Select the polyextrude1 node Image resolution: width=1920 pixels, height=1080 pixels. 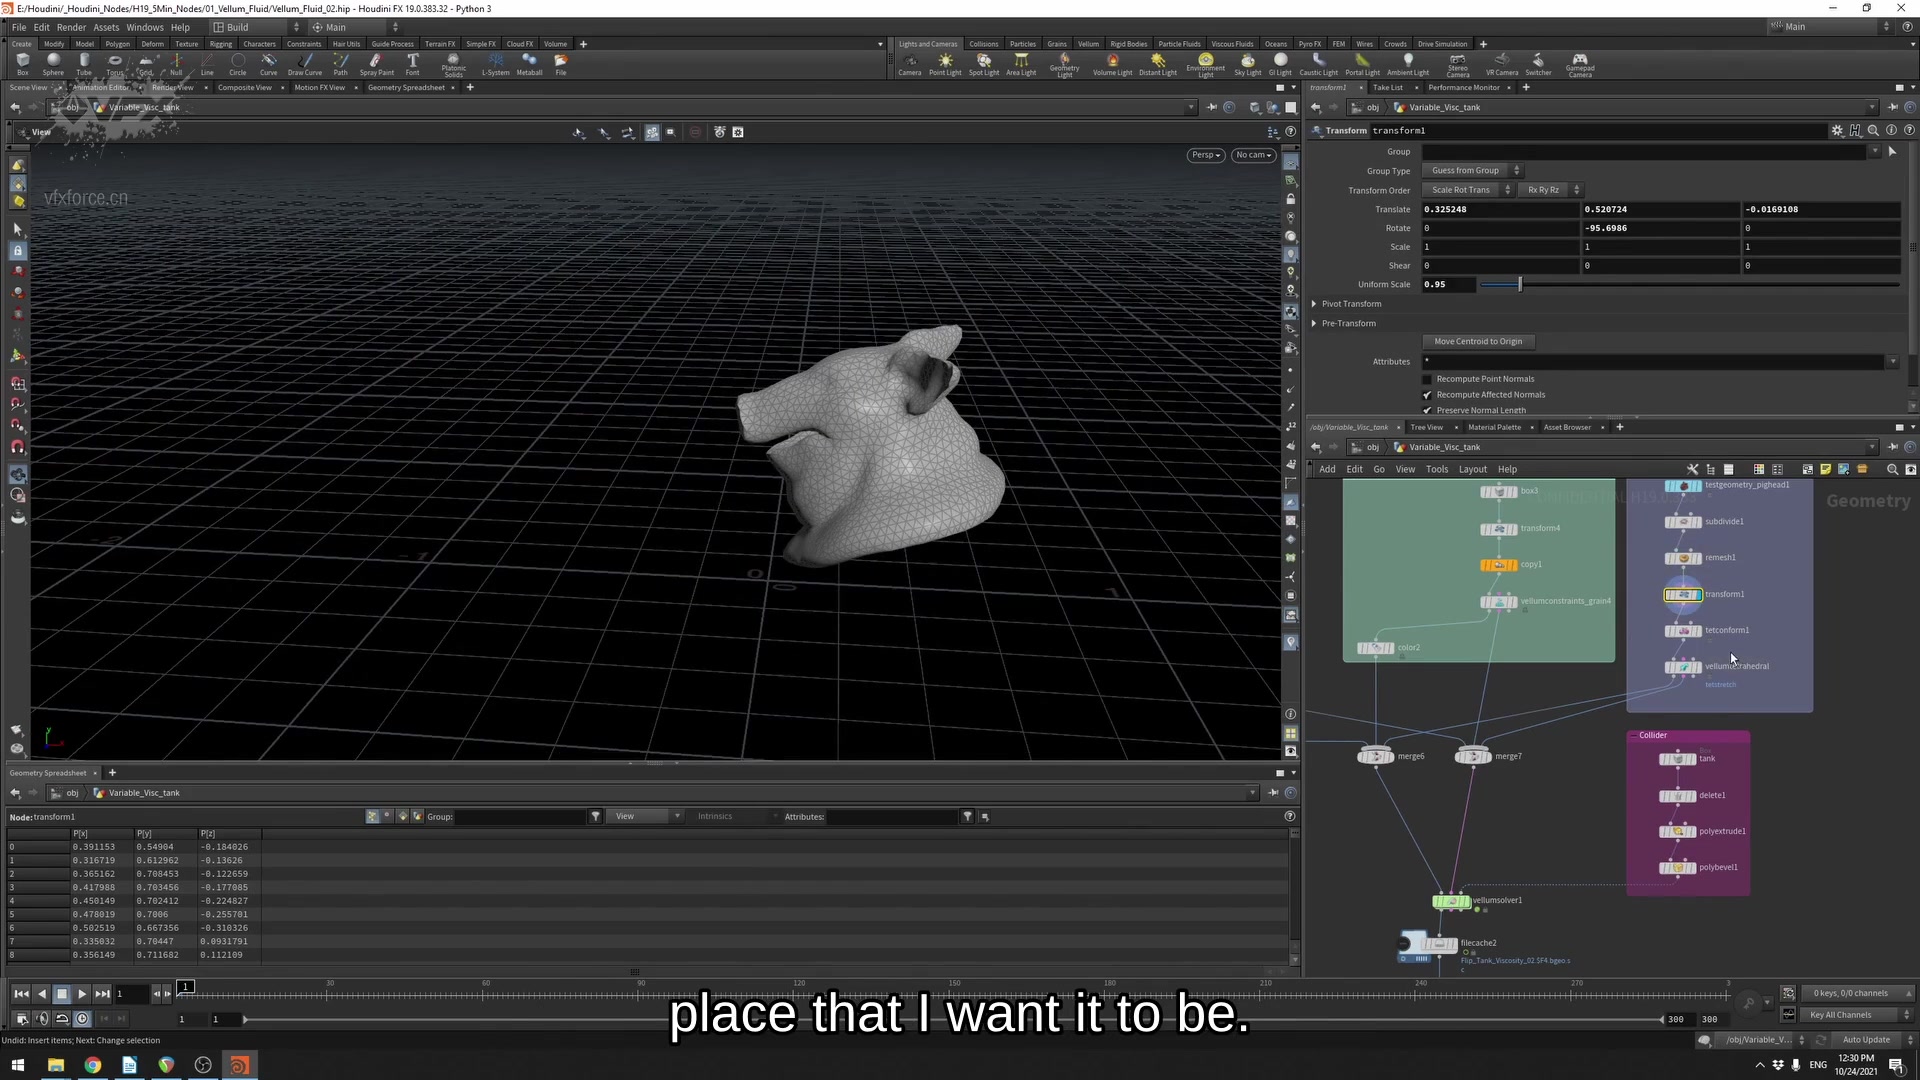1677,832
